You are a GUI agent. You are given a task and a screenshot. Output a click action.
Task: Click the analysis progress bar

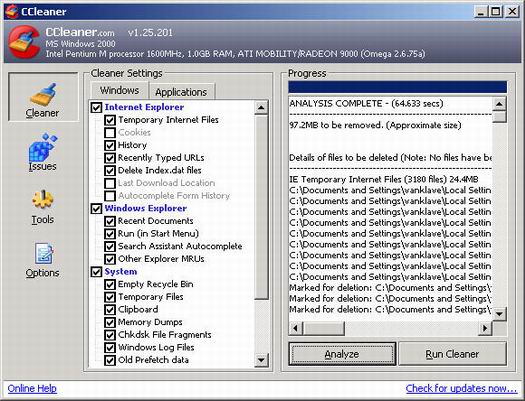pyautogui.click(x=397, y=87)
